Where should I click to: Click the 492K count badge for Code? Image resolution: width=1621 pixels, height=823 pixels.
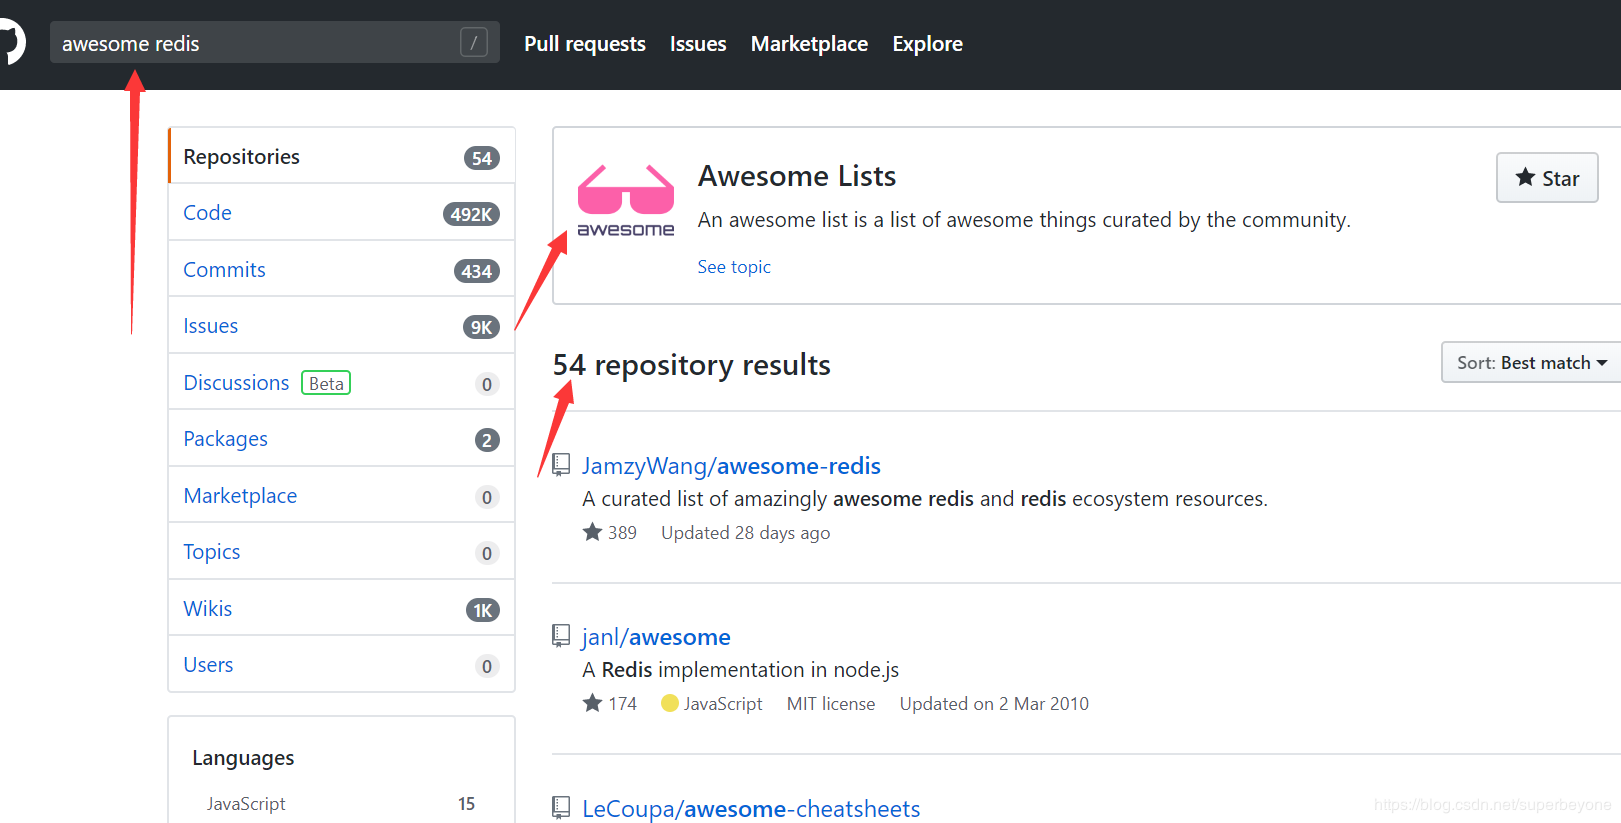[471, 214]
